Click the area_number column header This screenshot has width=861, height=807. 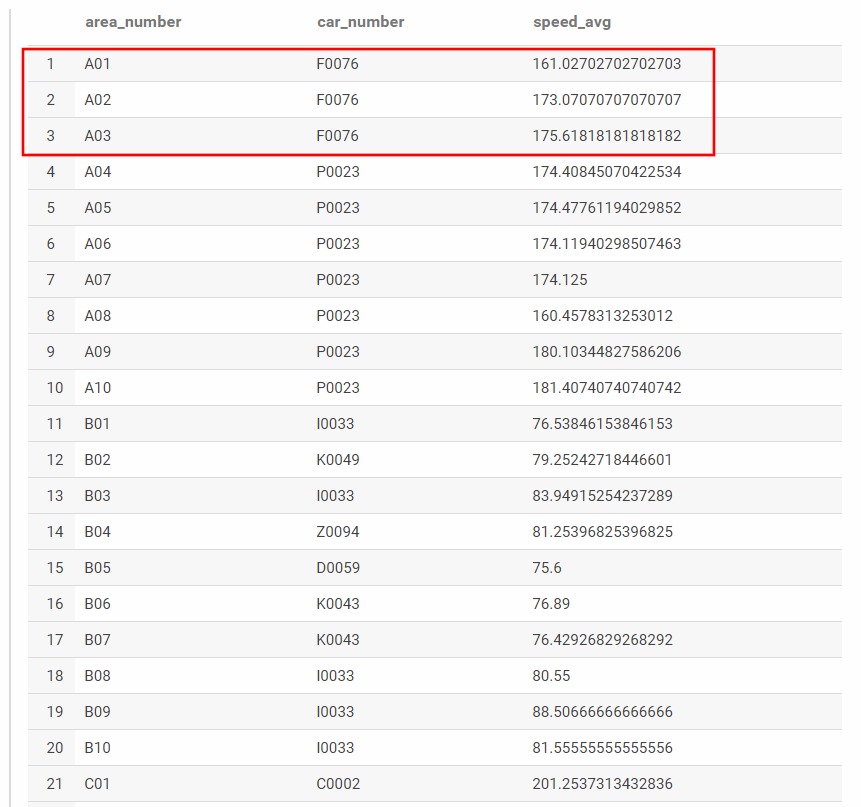coord(133,22)
